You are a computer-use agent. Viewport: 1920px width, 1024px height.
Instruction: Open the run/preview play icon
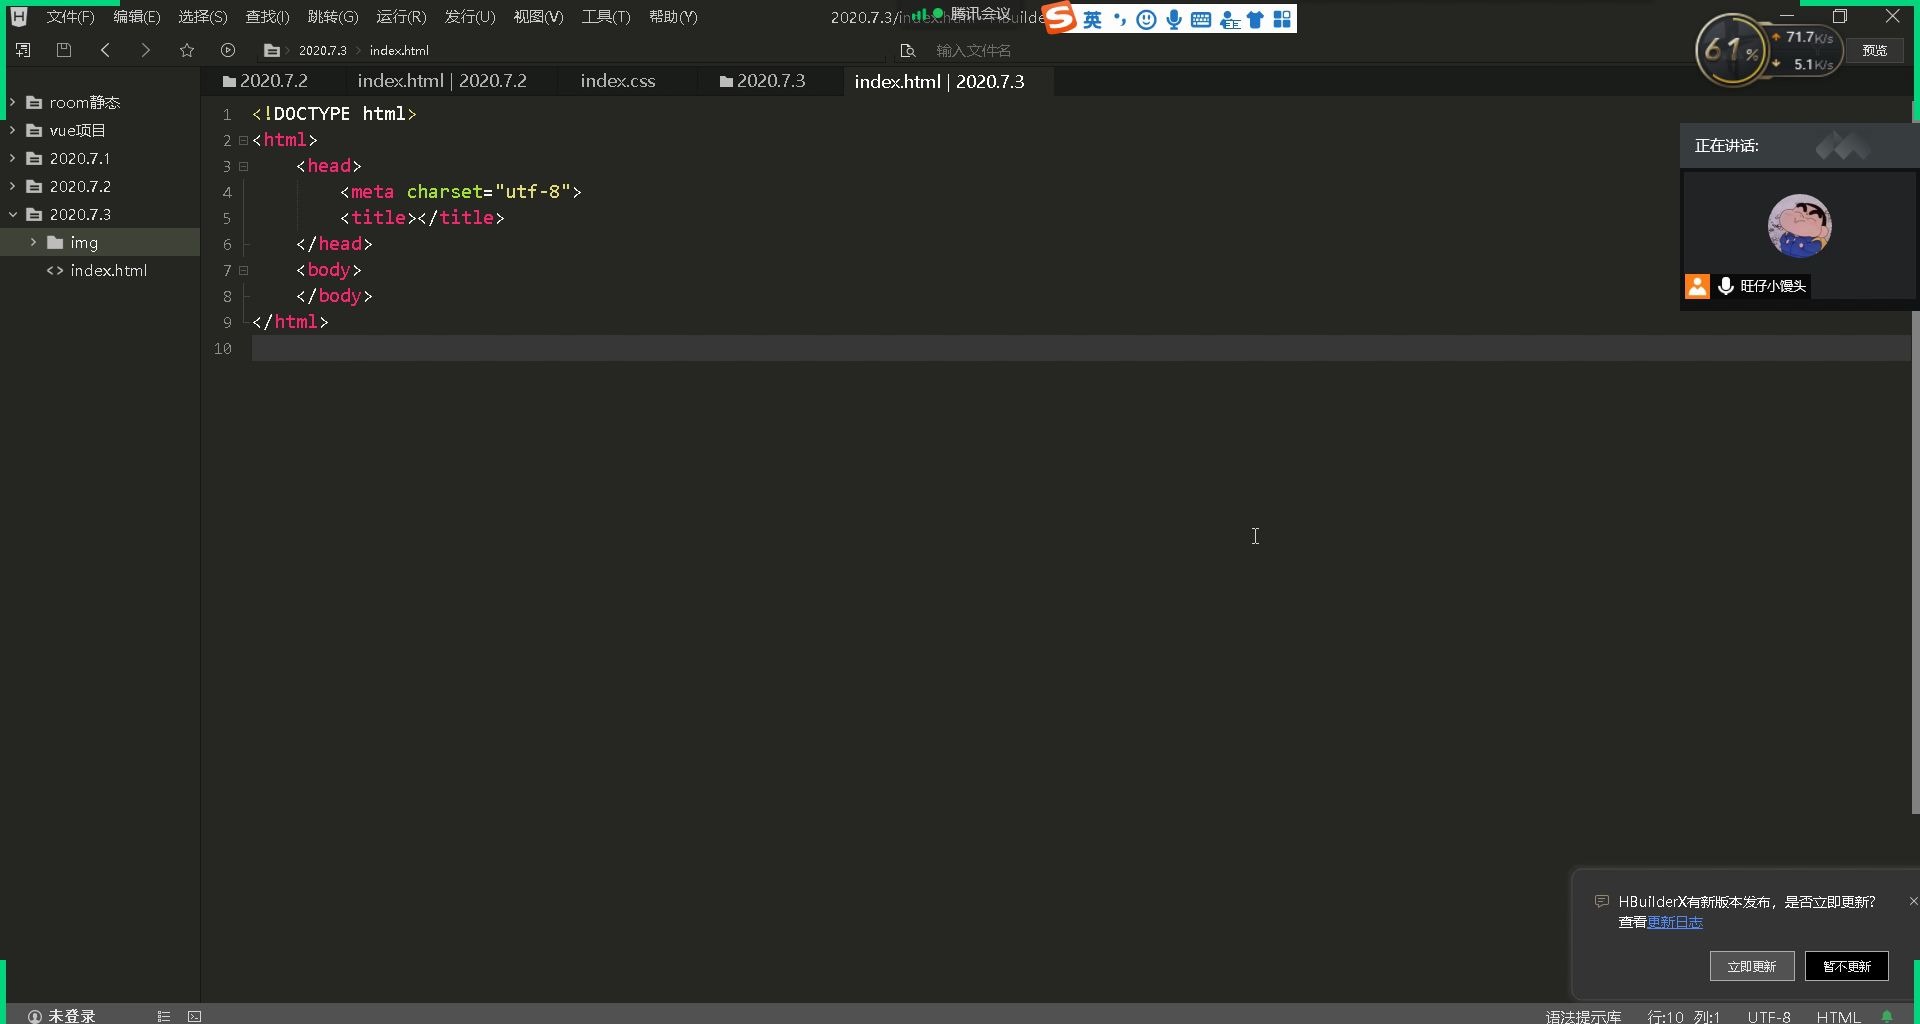point(228,50)
